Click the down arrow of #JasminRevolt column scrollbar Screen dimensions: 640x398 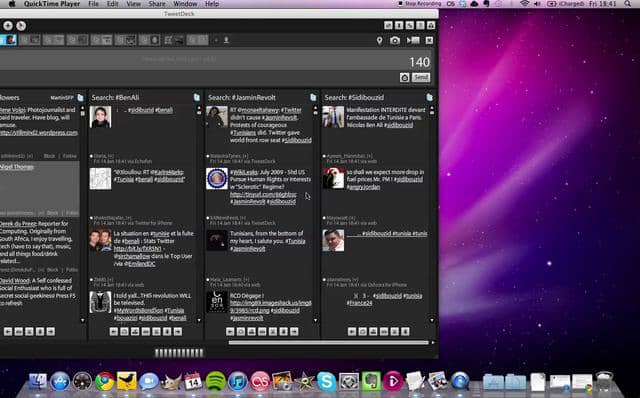point(315,320)
